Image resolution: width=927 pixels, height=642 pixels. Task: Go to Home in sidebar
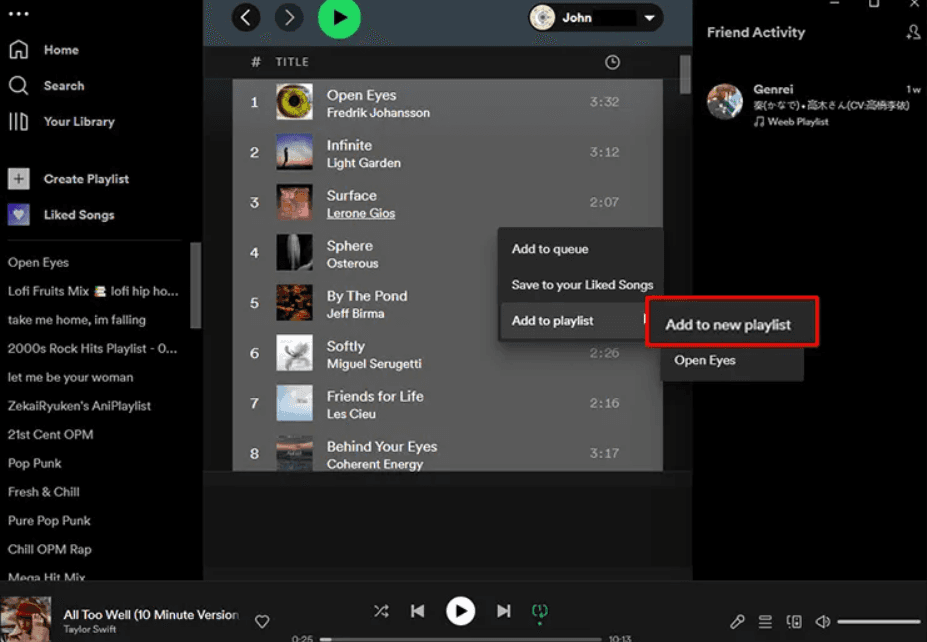click(x=61, y=50)
